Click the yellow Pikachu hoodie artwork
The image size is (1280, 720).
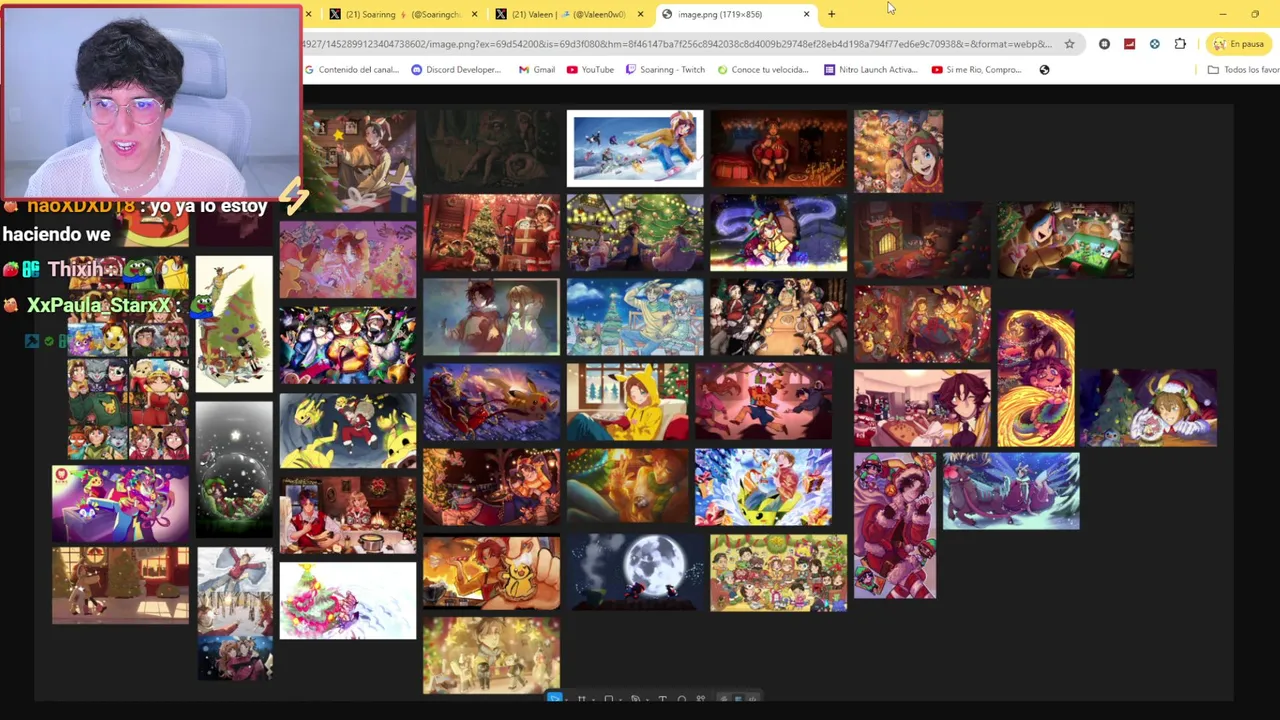pyautogui.click(x=628, y=402)
